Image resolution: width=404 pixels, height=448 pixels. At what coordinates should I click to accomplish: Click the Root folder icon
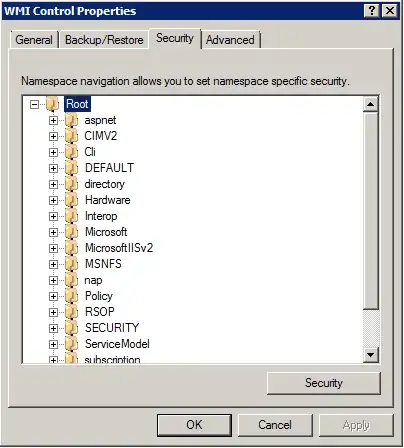52,104
